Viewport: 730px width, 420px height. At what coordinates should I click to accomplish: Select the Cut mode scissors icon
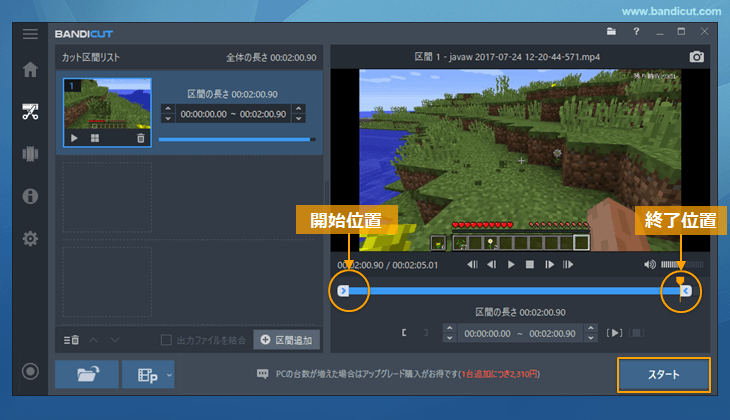30,112
